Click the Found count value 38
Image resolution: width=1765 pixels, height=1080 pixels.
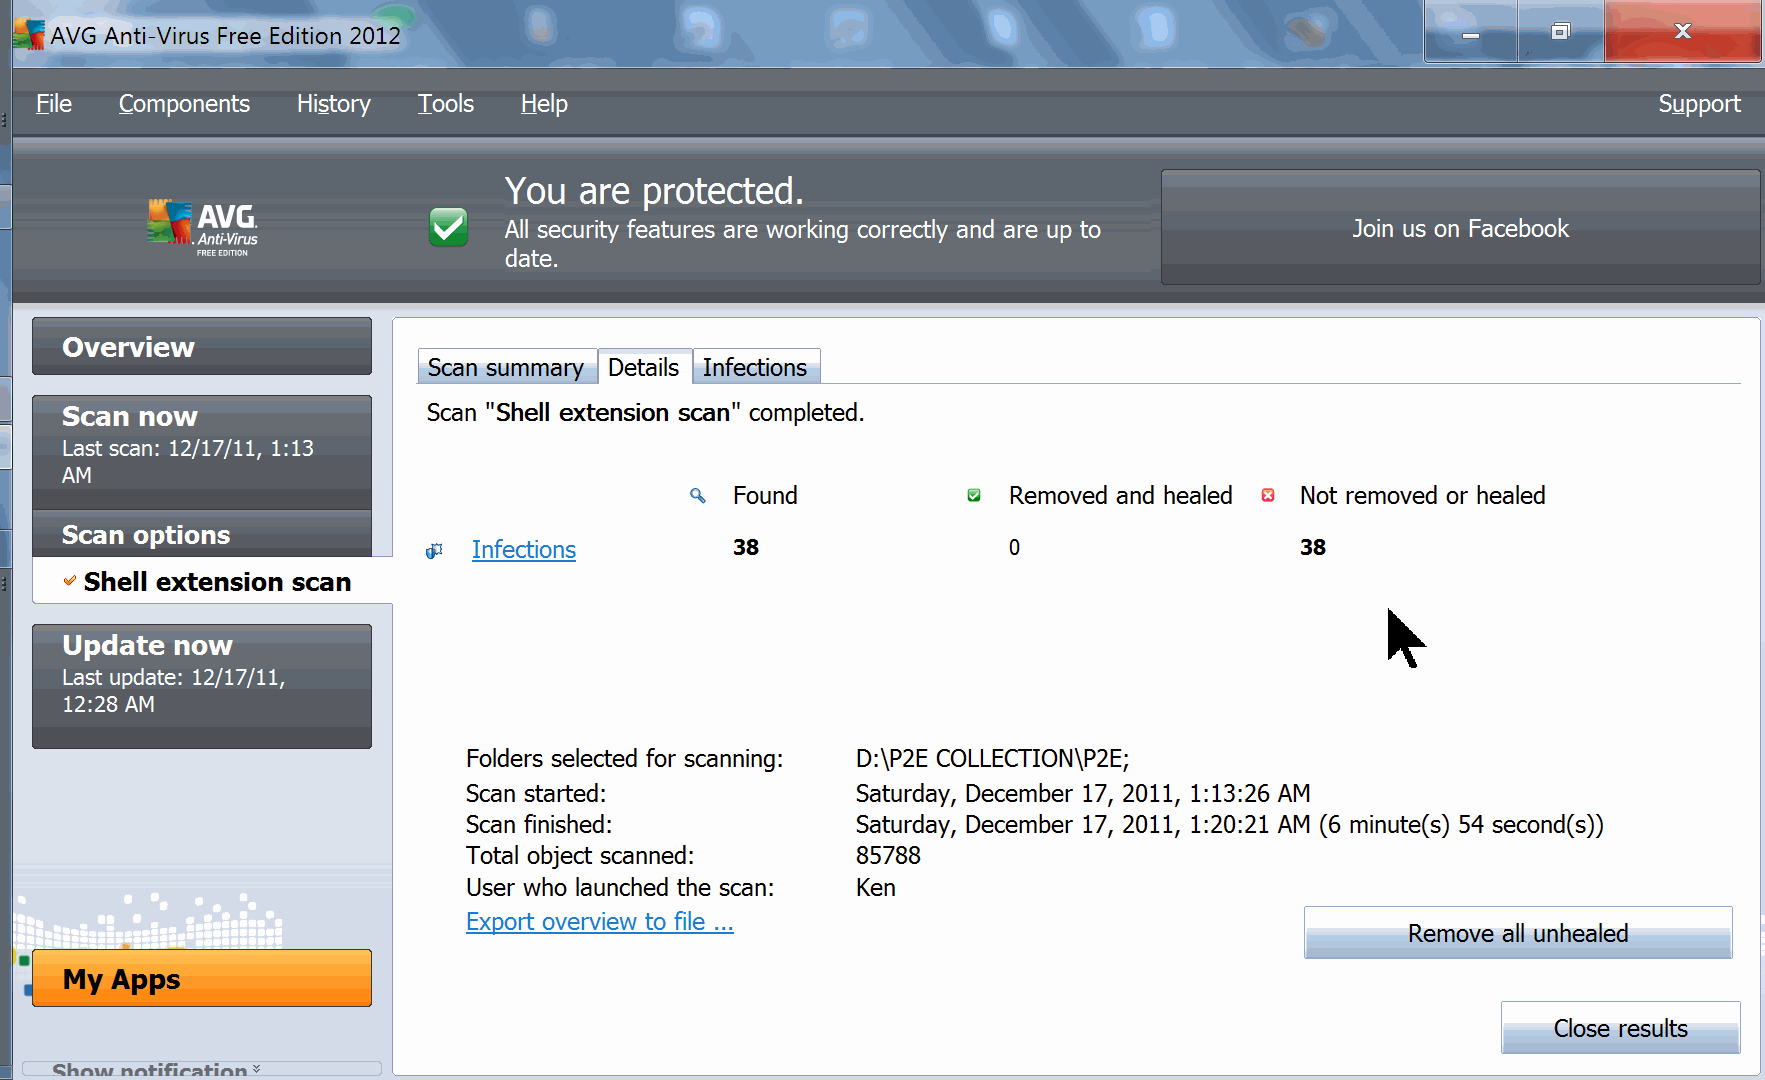(x=746, y=547)
